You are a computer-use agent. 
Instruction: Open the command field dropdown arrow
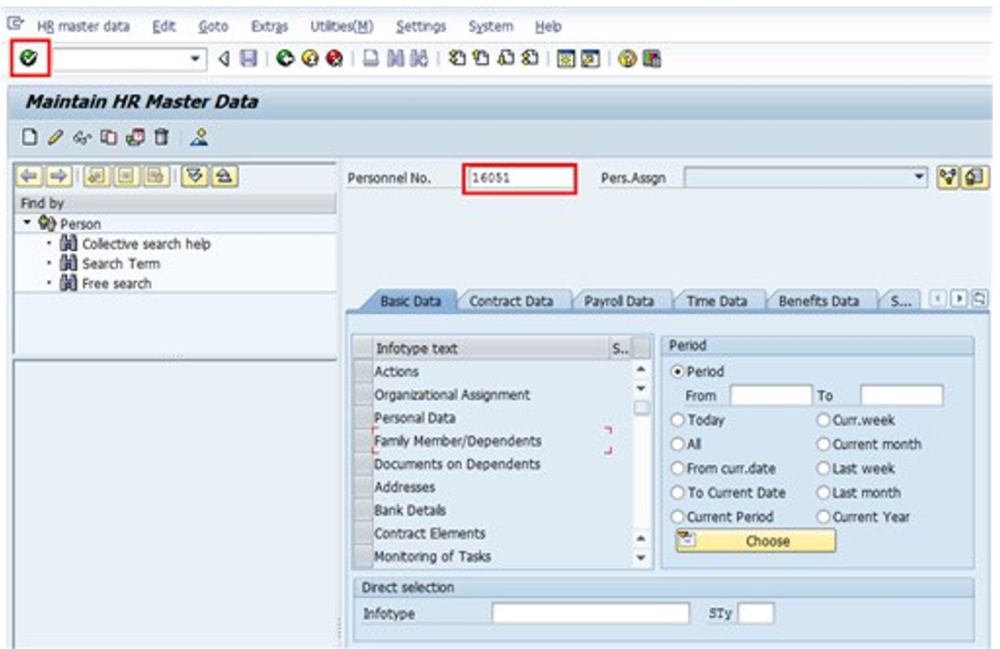(x=195, y=59)
